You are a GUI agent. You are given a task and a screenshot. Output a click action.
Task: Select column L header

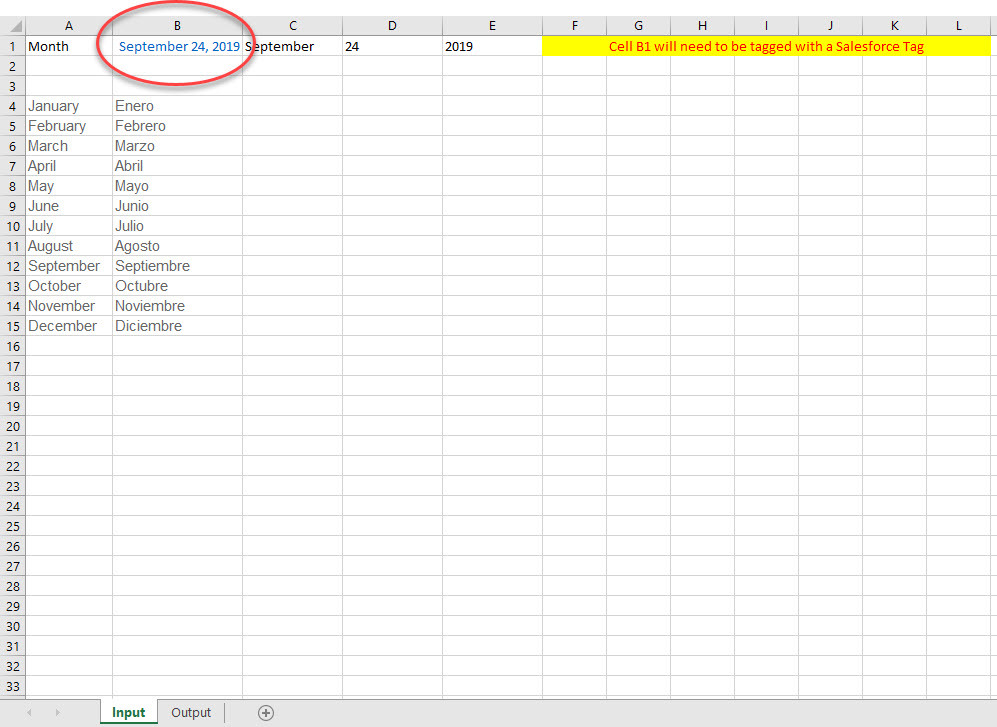pos(959,26)
